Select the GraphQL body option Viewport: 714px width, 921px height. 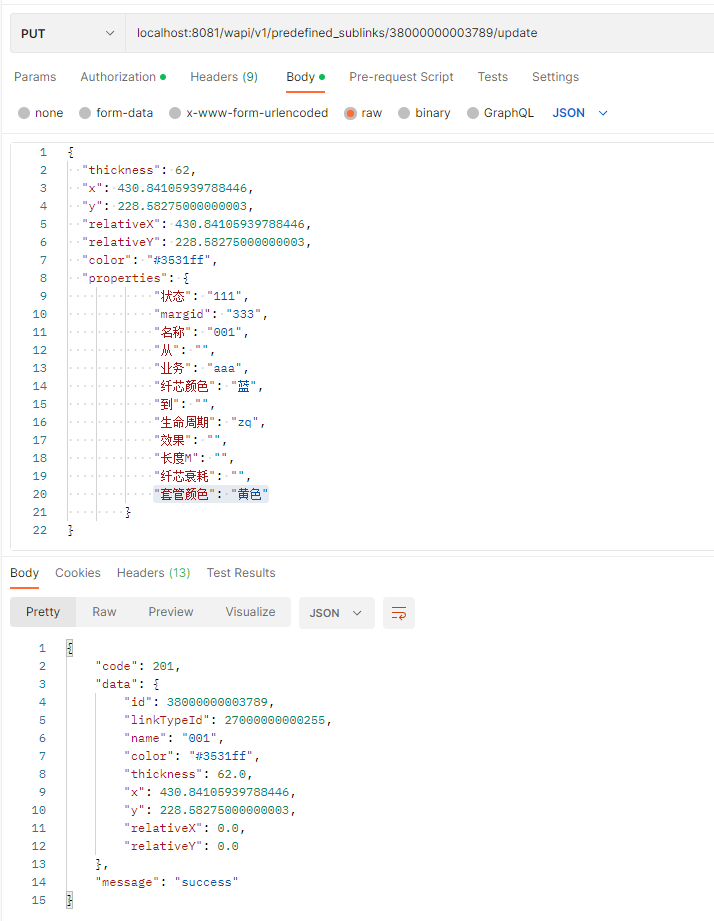click(474, 113)
